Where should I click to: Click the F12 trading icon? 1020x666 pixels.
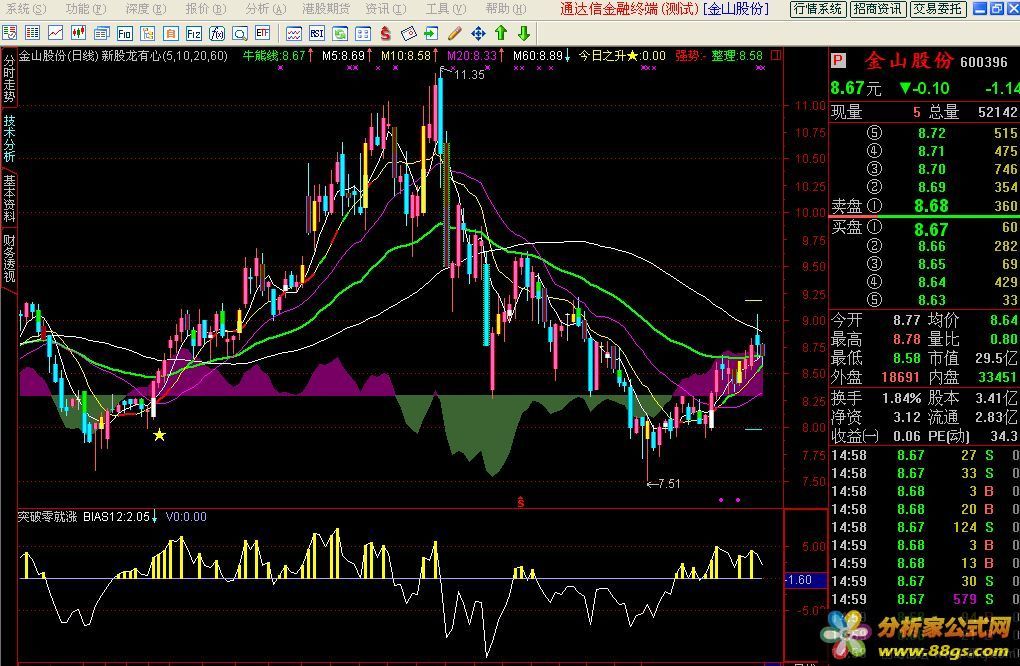pos(193,33)
